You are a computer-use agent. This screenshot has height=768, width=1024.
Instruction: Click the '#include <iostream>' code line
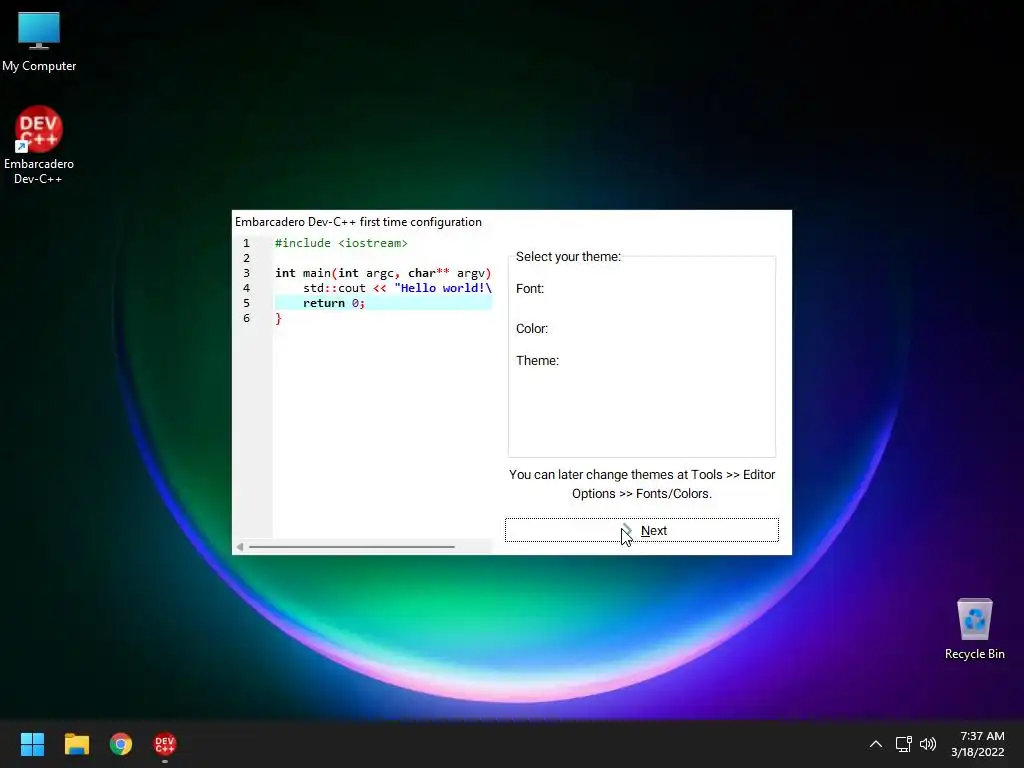pos(341,243)
